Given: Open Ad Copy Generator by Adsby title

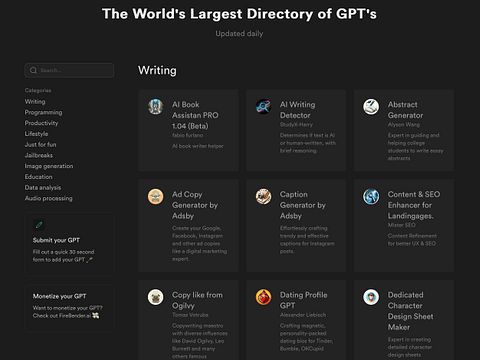Looking at the screenshot, I should [x=195, y=205].
